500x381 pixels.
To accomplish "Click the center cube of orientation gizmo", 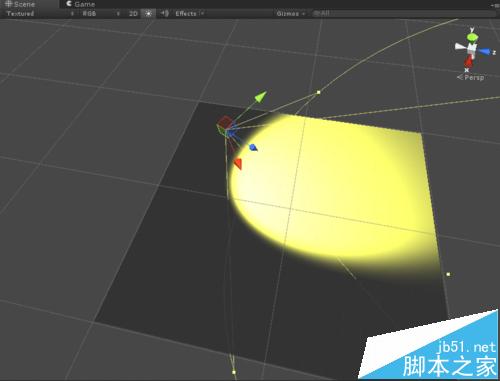I will 471,49.
